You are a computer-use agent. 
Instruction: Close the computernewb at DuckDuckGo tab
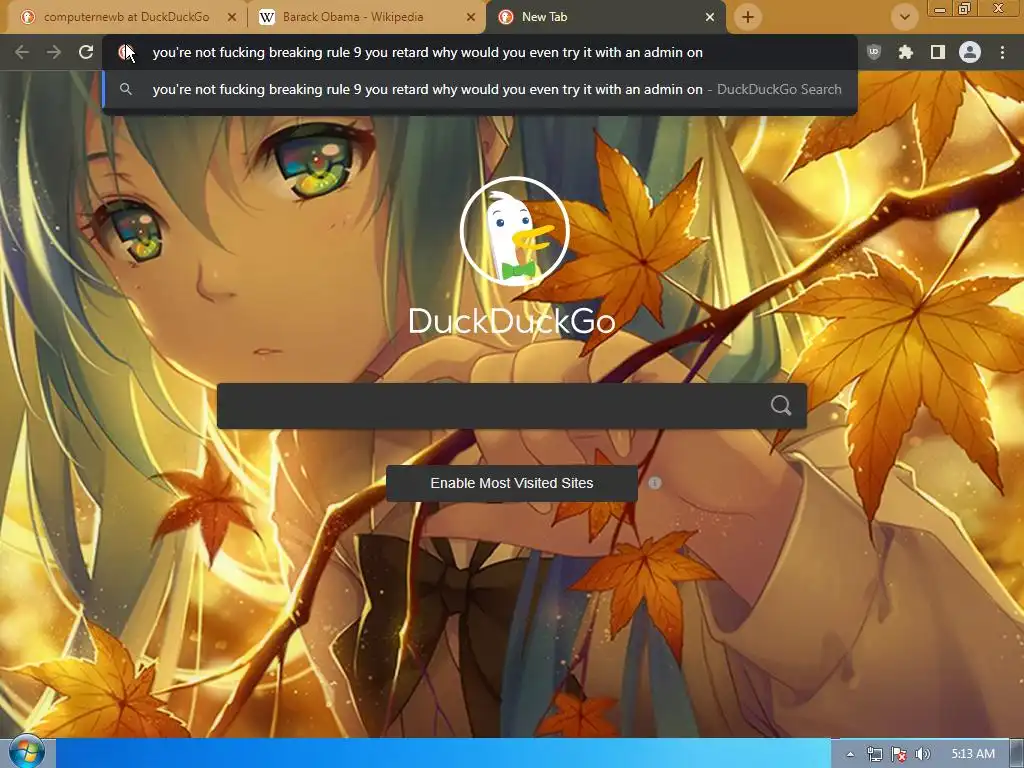231,18
